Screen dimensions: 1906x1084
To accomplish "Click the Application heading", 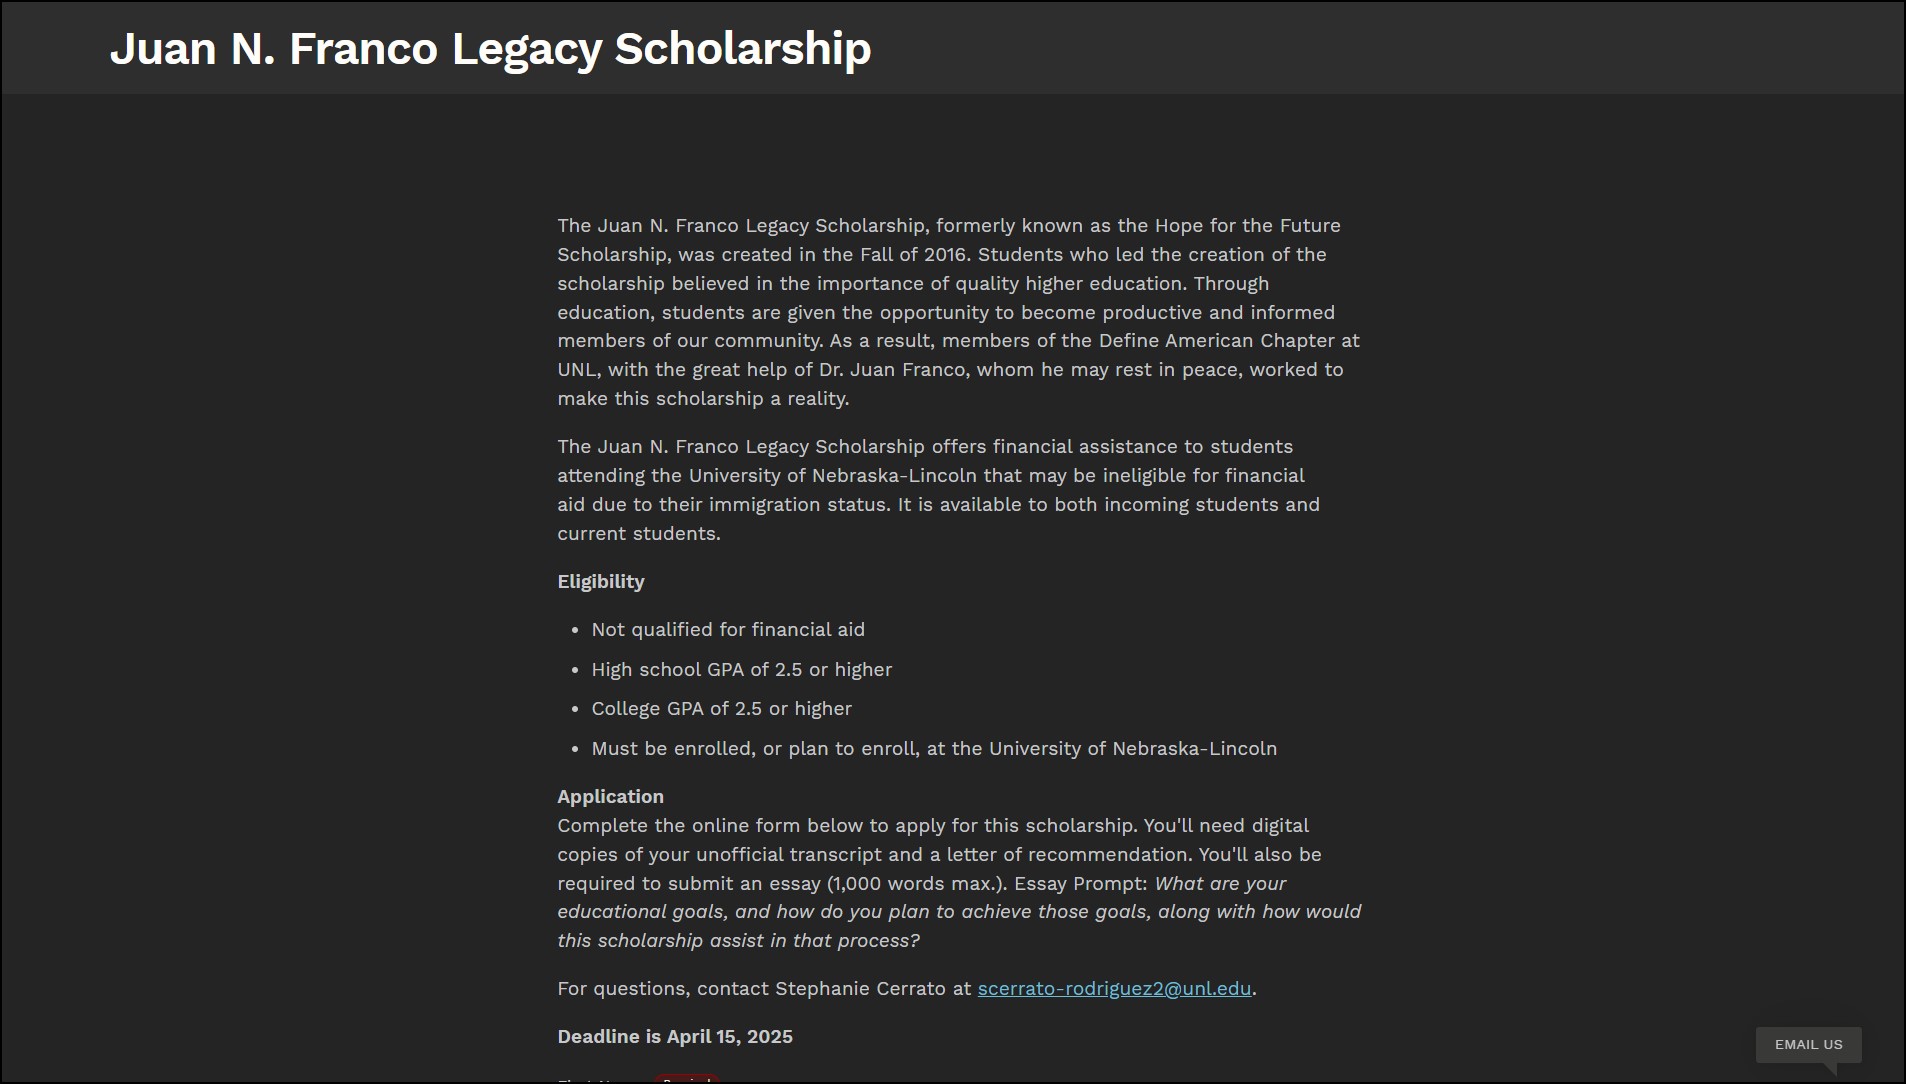I will 610,797.
